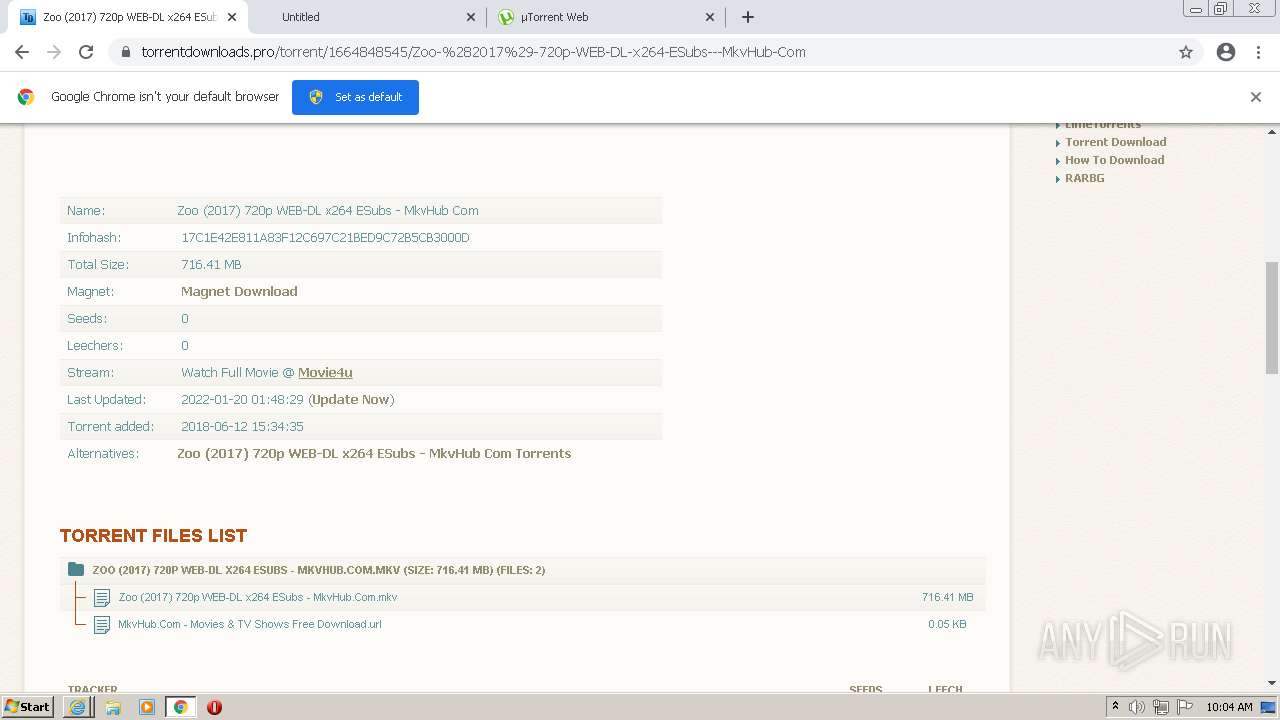Screen dimensions: 1280x720
Task: Click the folder header ZOO (2017) 720P row
Action: pyautogui.click(x=523, y=570)
